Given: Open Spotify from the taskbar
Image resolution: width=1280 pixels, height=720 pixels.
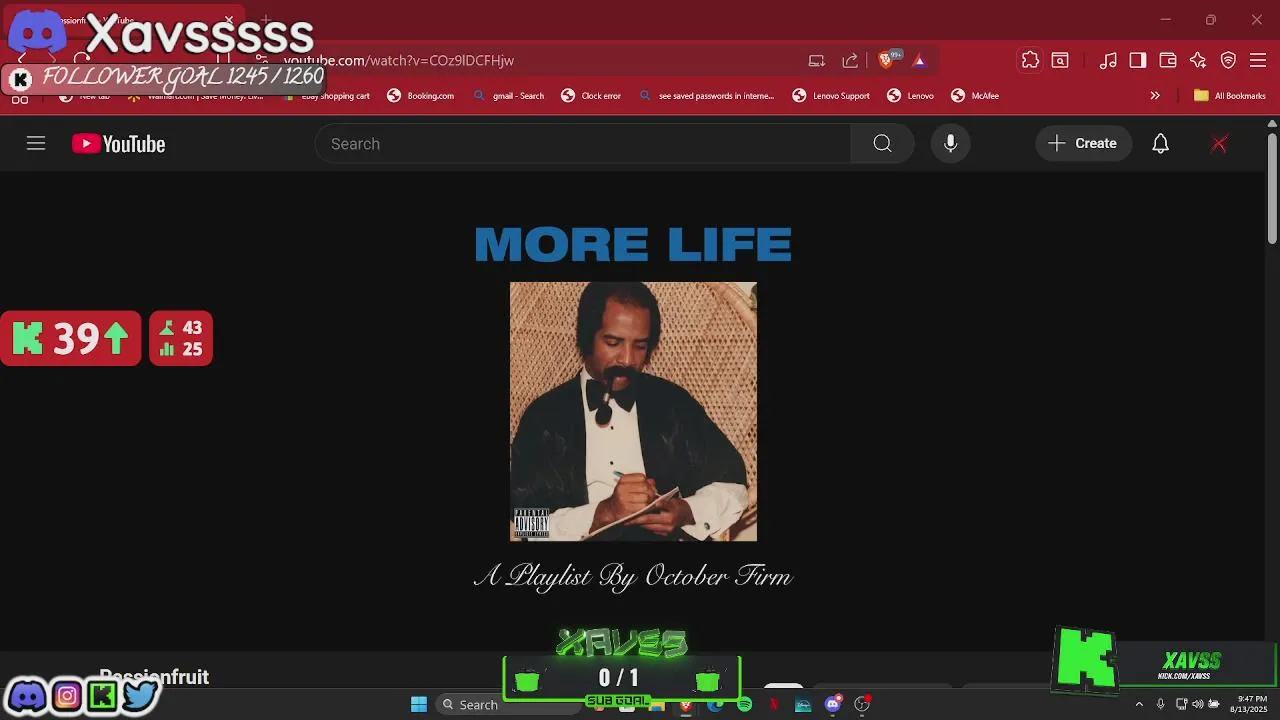Looking at the screenshot, I should pyautogui.click(x=745, y=705).
